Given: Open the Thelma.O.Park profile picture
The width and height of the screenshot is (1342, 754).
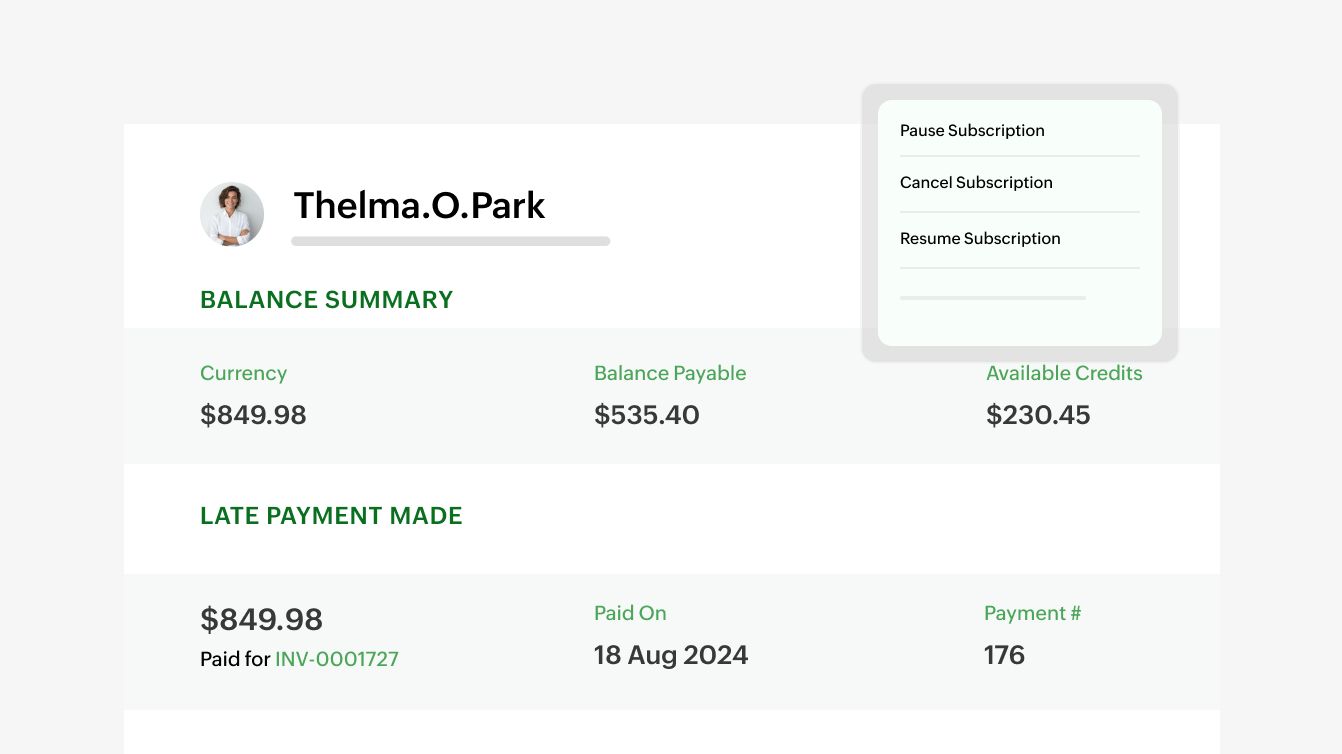Looking at the screenshot, I should (232, 214).
